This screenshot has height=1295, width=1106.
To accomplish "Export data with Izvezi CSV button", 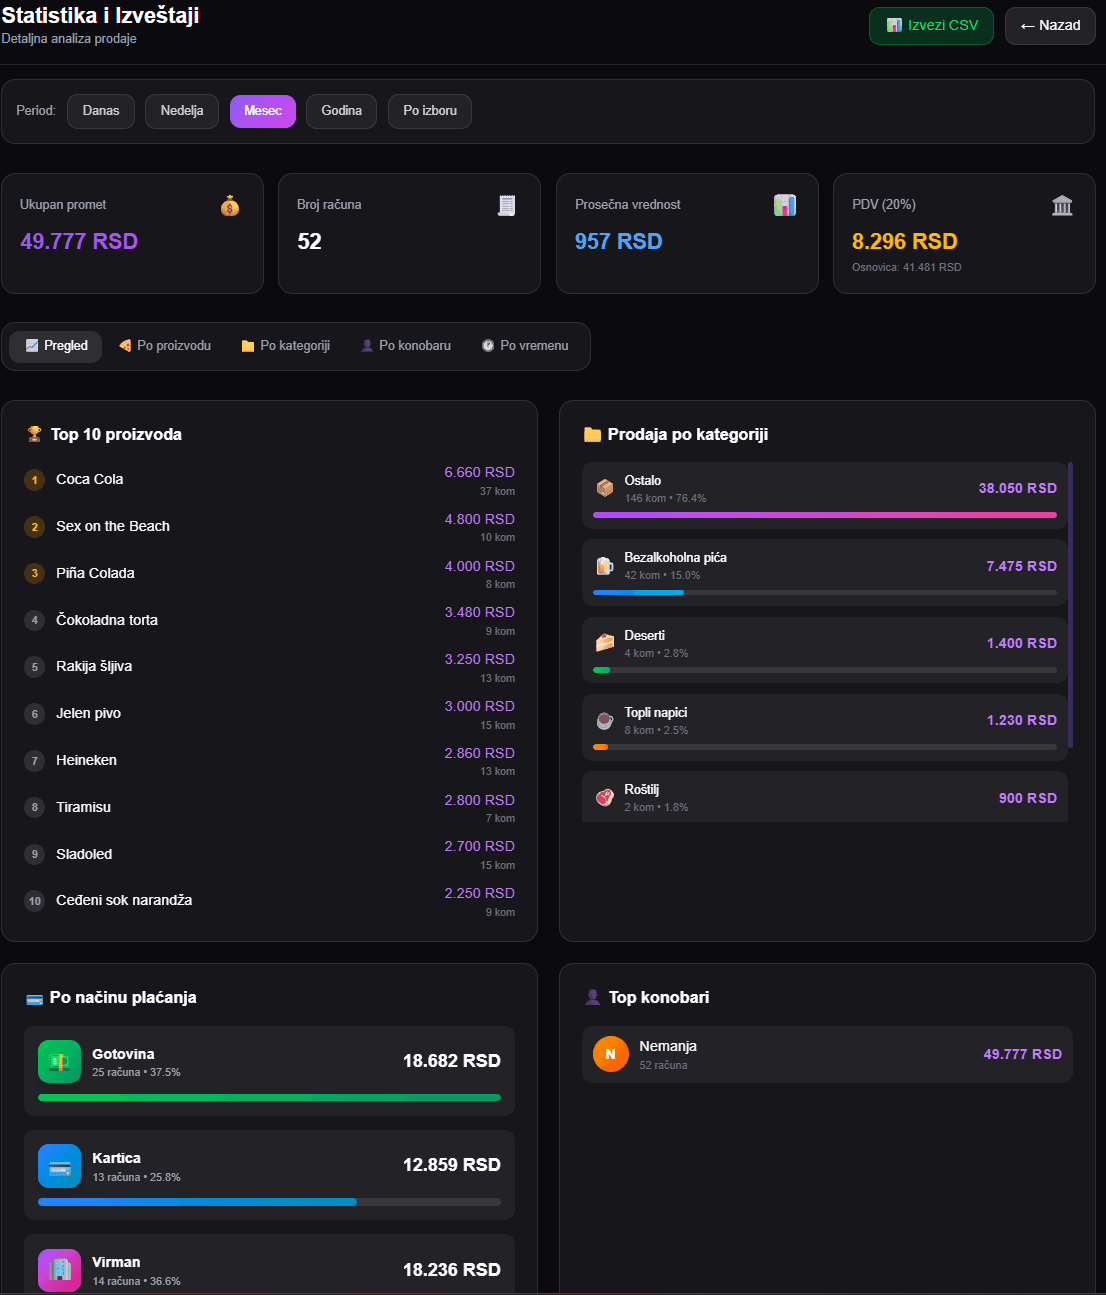I will click(x=931, y=25).
